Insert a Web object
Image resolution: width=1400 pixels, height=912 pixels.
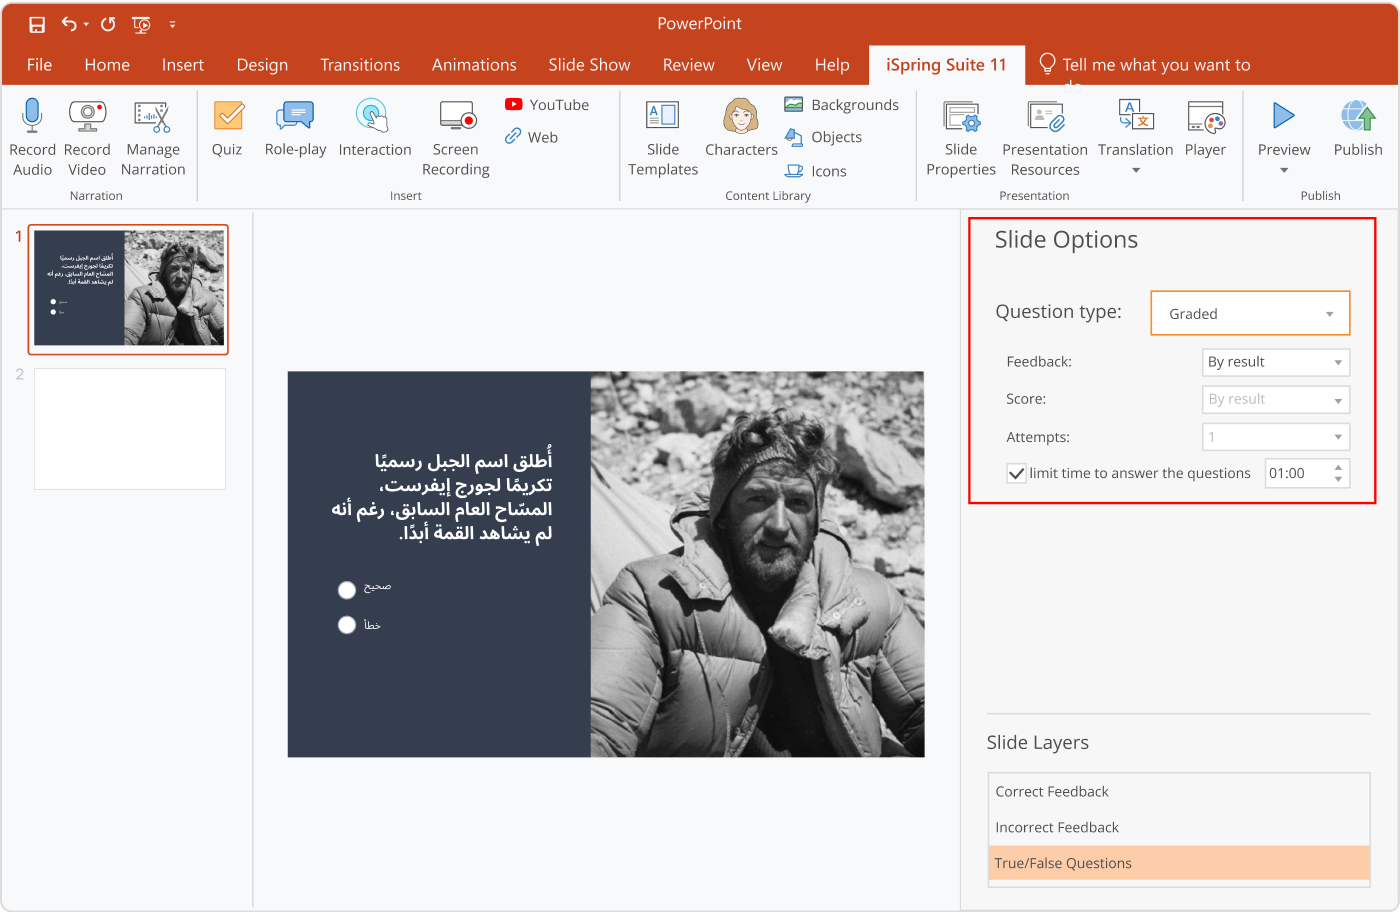click(x=531, y=137)
